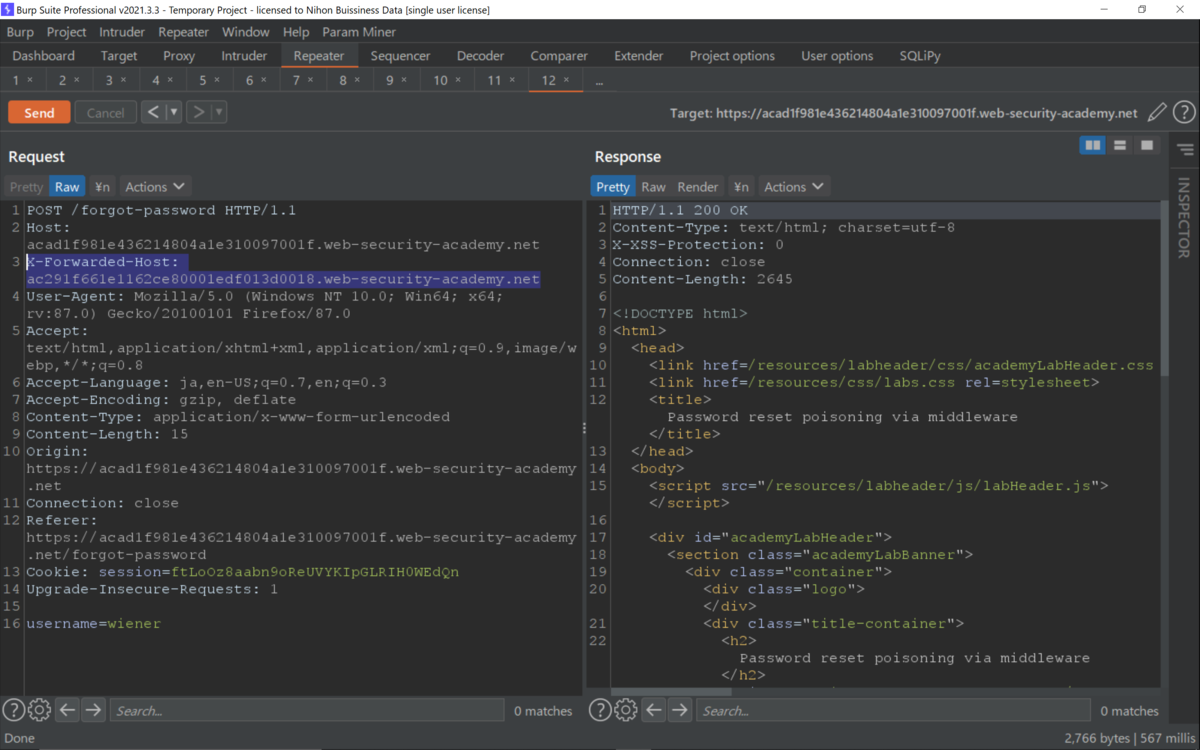Close Repeater sub-tab 12
This screenshot has width=1200, height=750.
coord(567,80)
